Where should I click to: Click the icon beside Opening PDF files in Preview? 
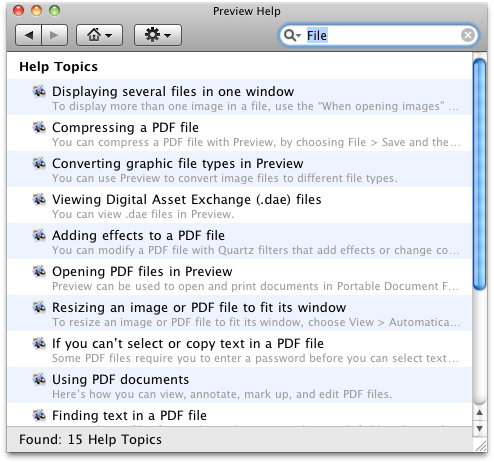coord(39,271)
